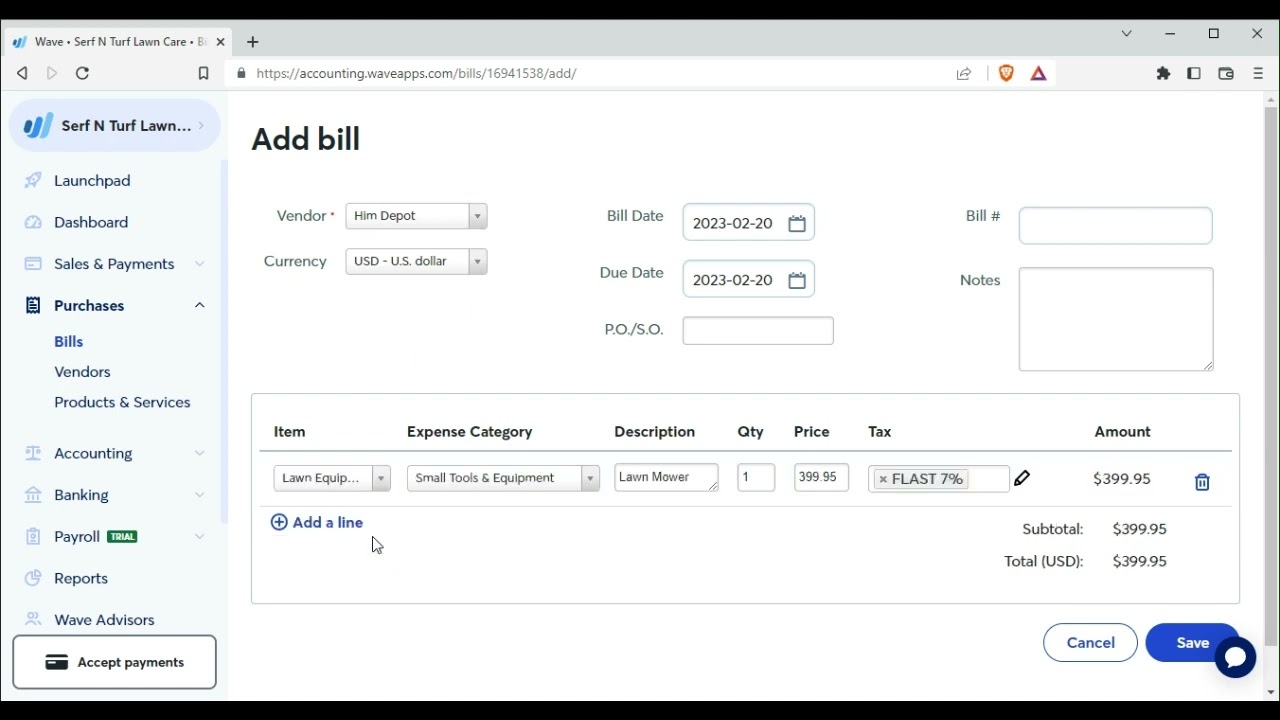
Task: Open the Serf N Turf Lawn business switcher
Action: tap(114, 126)
